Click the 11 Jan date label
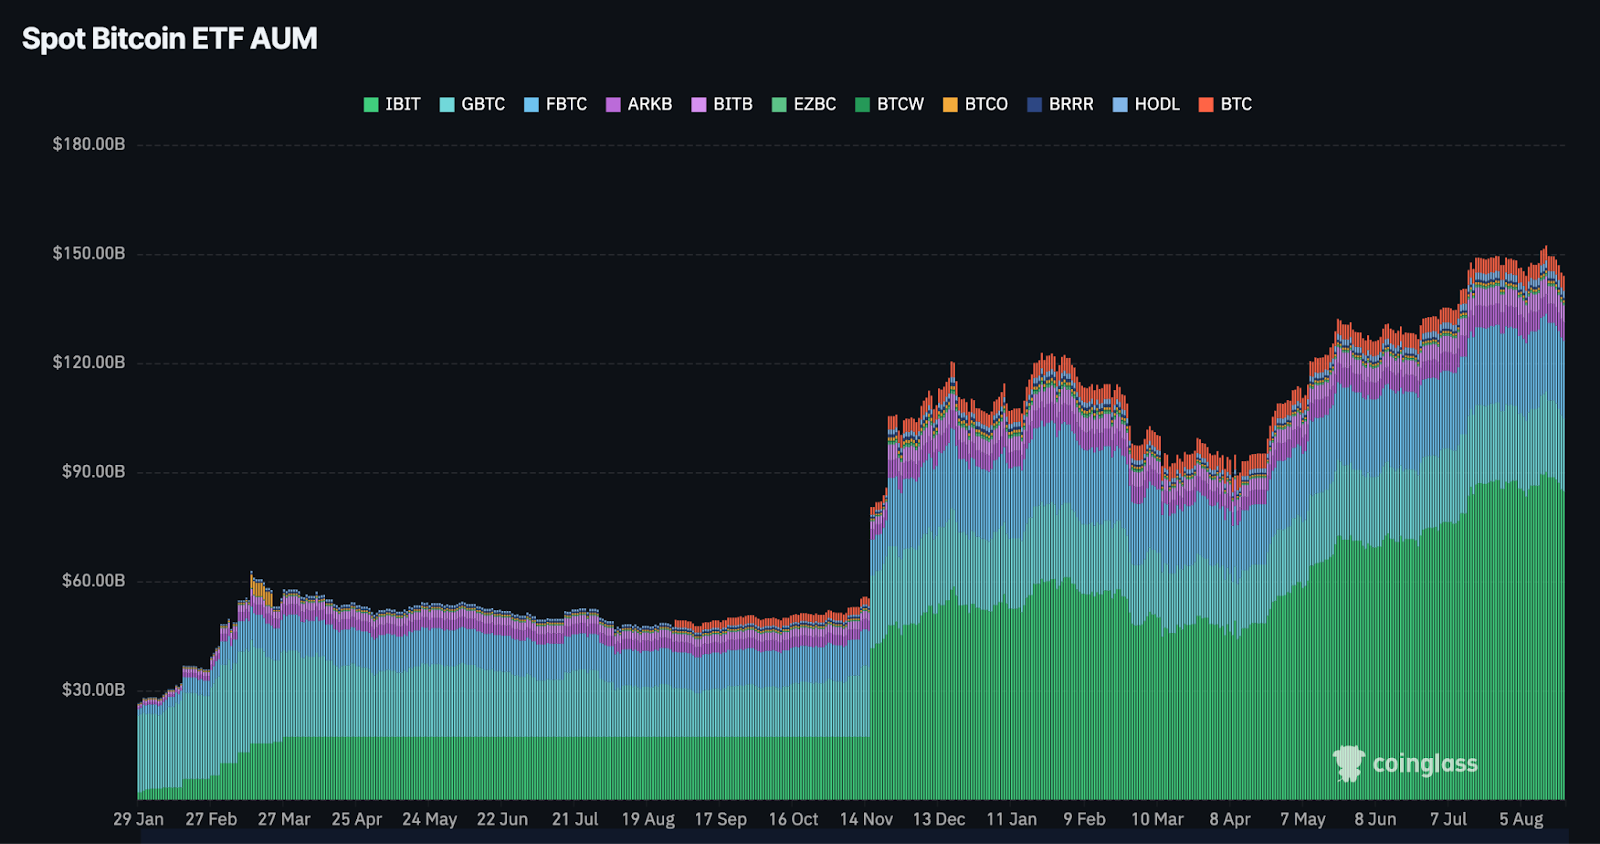Image resolution: width=1600 pixels, height=844 pixels. pos(1012,819)
